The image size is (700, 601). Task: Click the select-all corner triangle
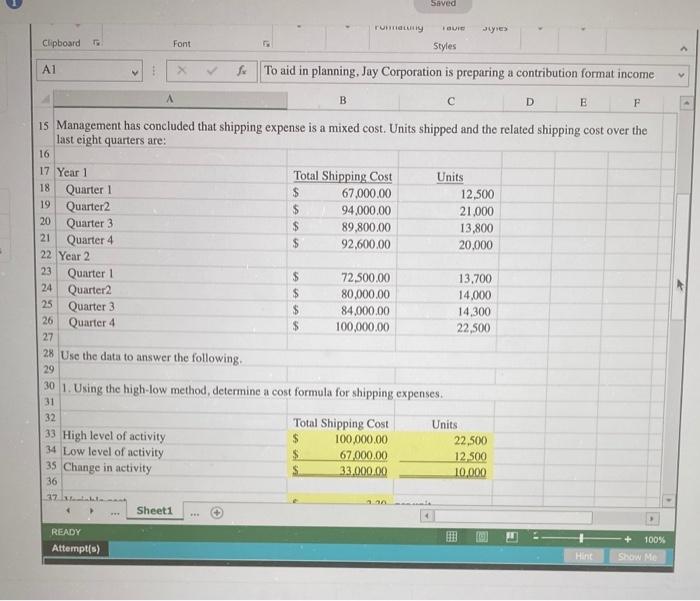pyautogui.click(x=46, y=99)
